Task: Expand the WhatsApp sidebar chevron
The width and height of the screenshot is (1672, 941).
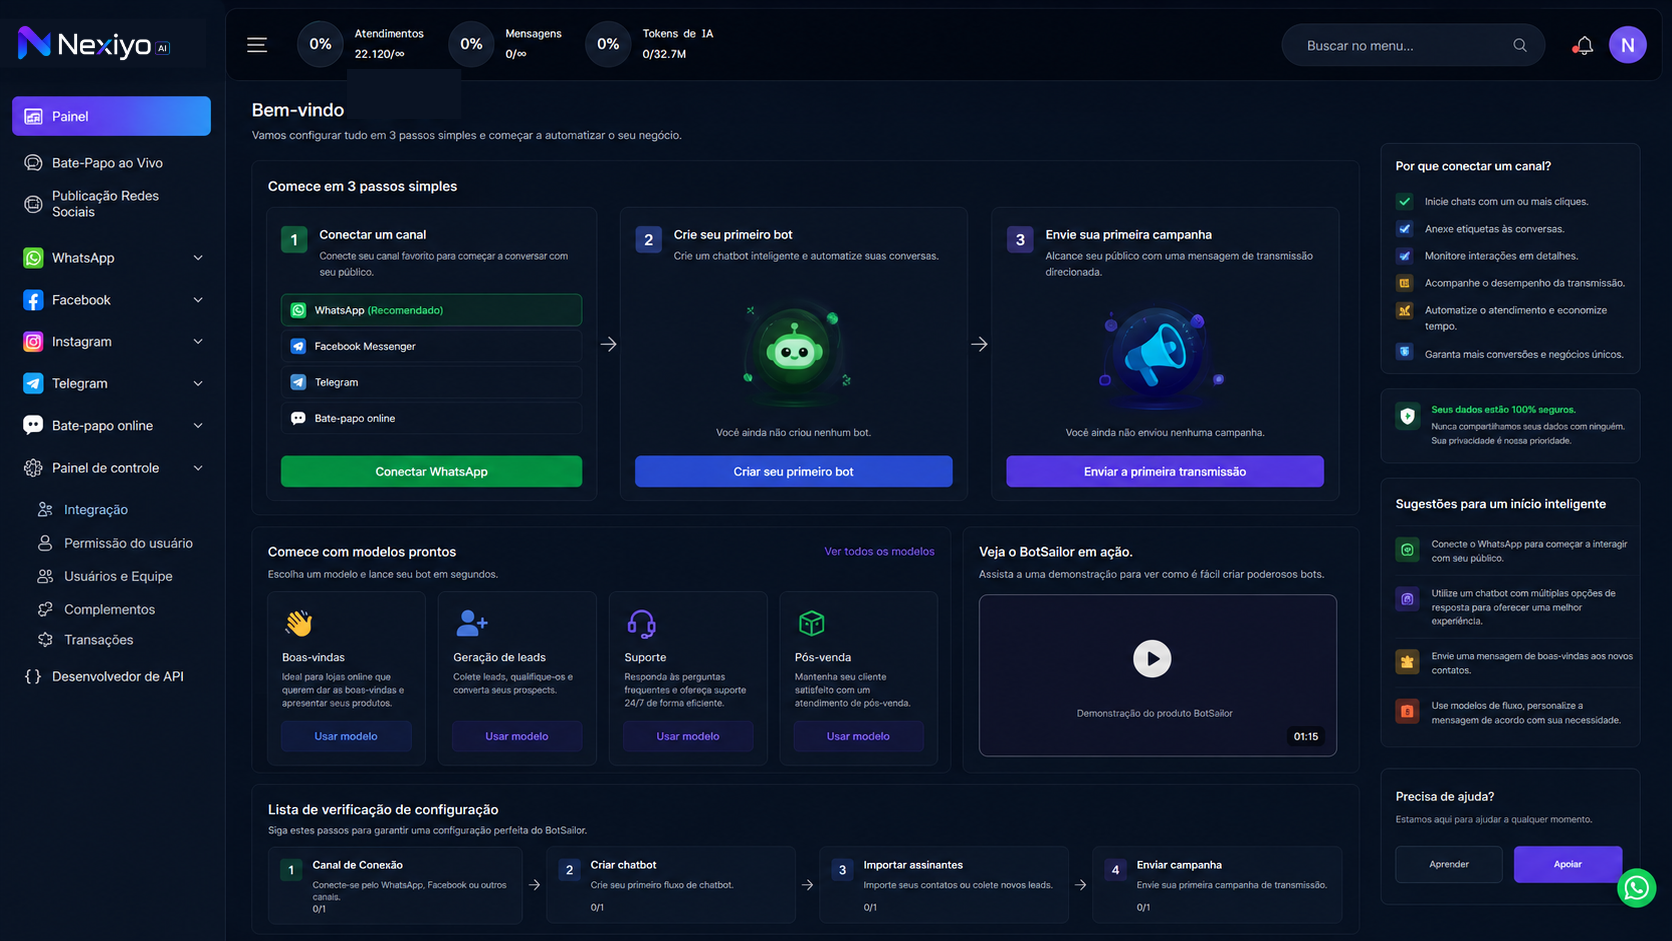Action: 198,258
